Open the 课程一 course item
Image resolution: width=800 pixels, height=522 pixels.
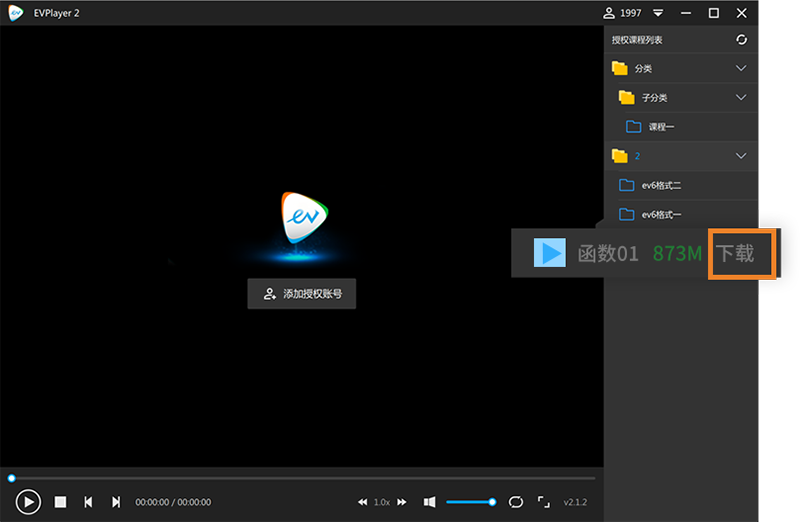tap(681, 127)
